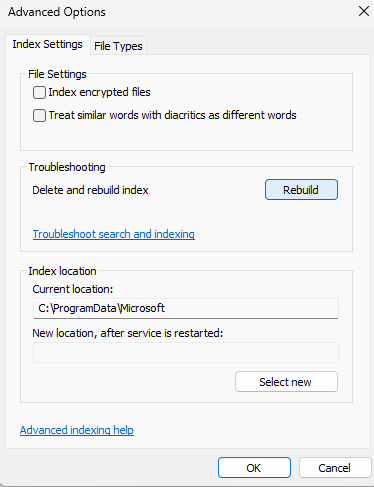The width and height of the screenshot is (374, 487).
Task: Click the Index location group heading
Action: tap(62, 271)
